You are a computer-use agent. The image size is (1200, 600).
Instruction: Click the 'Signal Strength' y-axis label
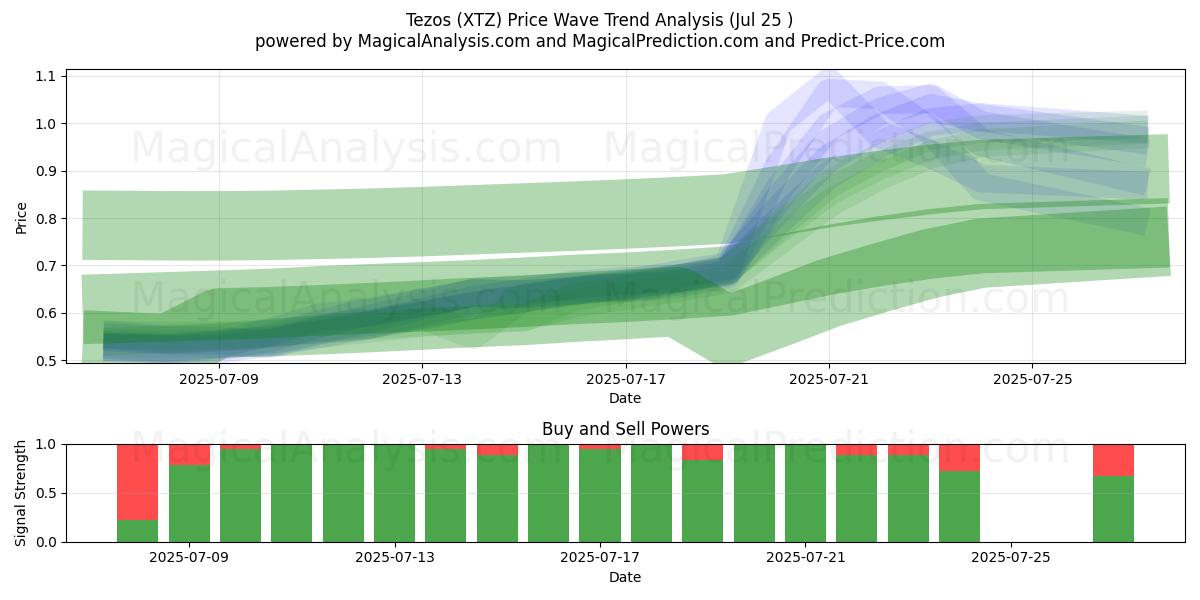(22, 493)
